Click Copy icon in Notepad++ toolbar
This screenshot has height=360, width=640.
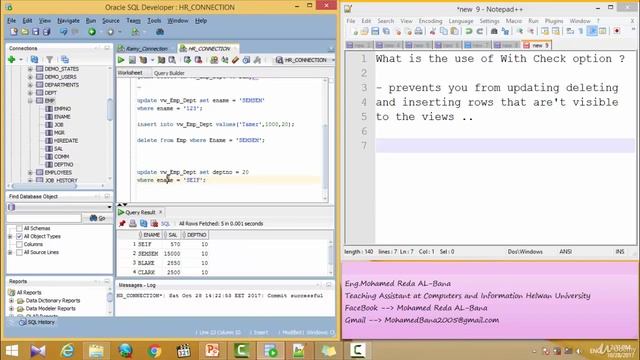(444, 31)
